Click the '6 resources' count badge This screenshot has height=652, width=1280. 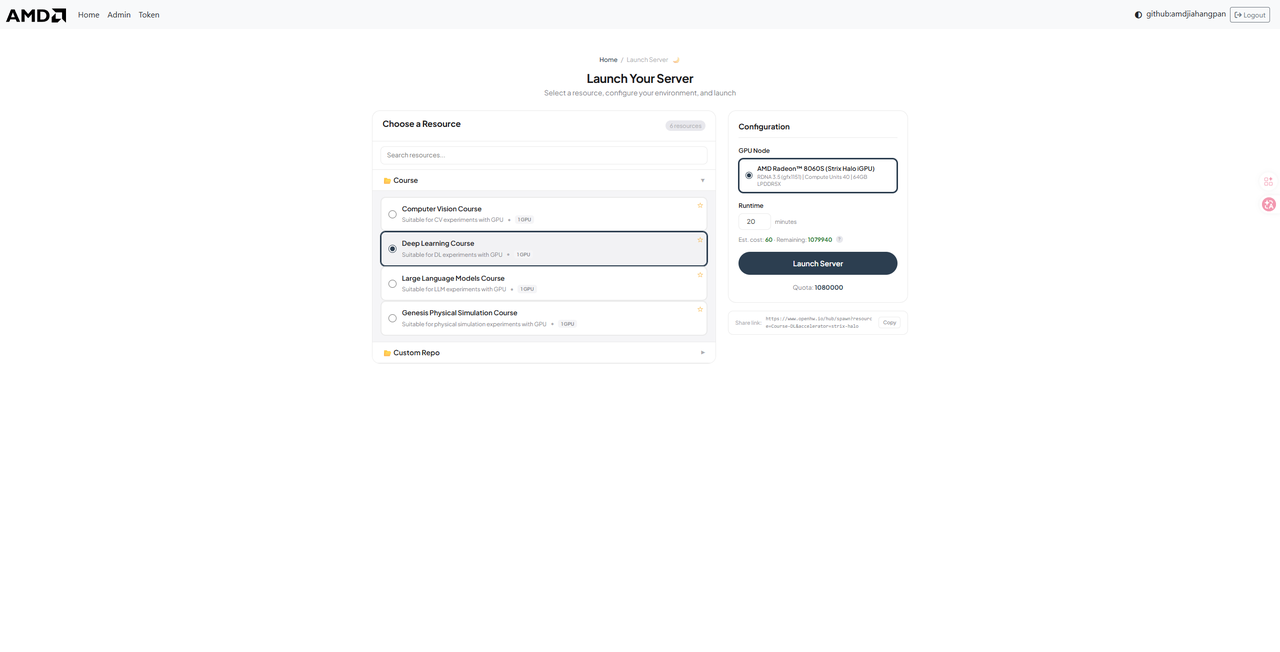pyautogui.click(x=685, y=126)
